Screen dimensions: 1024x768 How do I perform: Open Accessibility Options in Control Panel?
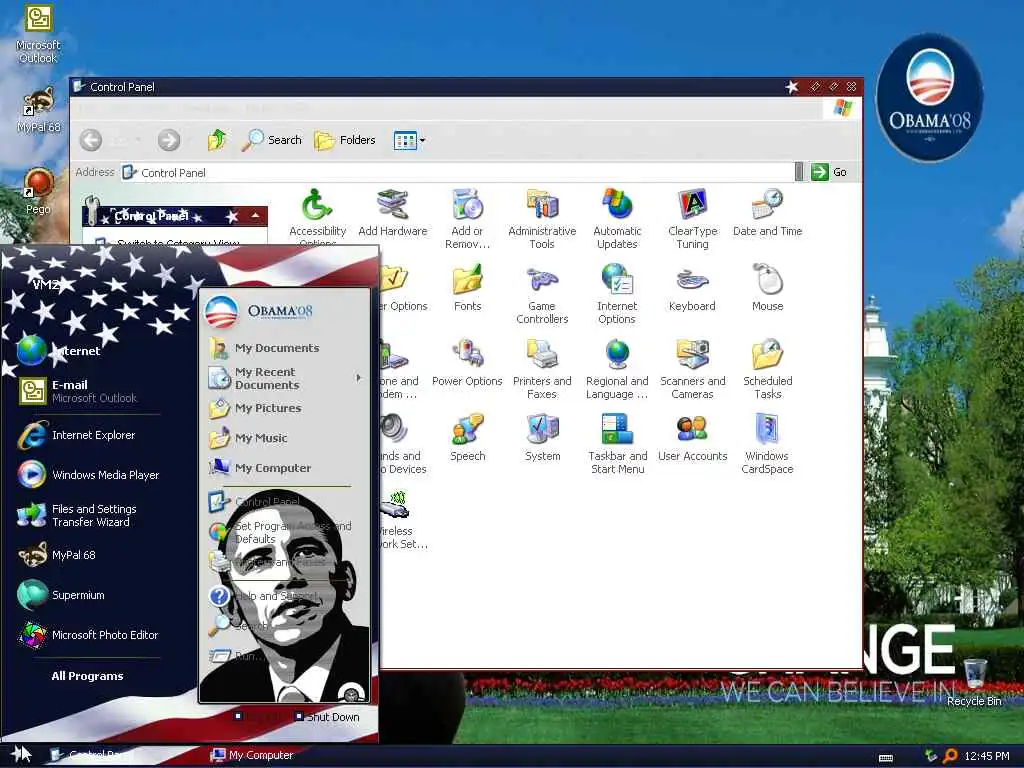pyautogui.click(x=317, y=217)
